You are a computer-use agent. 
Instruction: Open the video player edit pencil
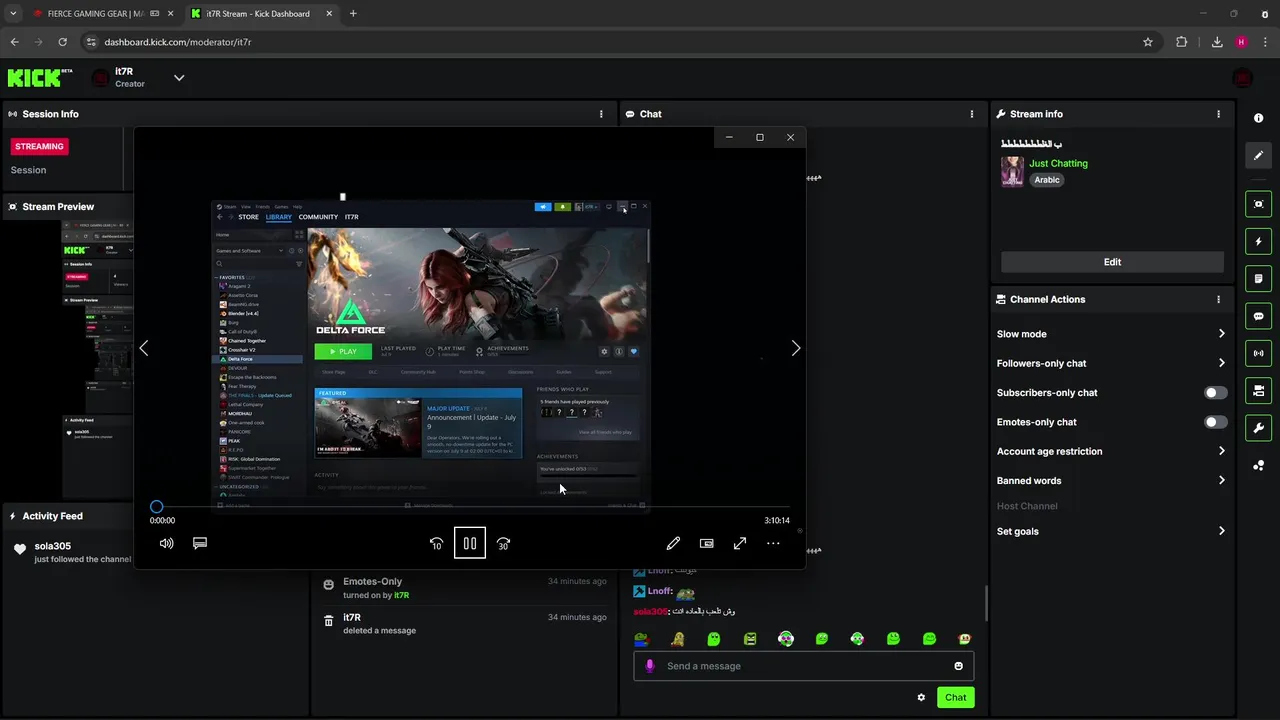(673, 543)
